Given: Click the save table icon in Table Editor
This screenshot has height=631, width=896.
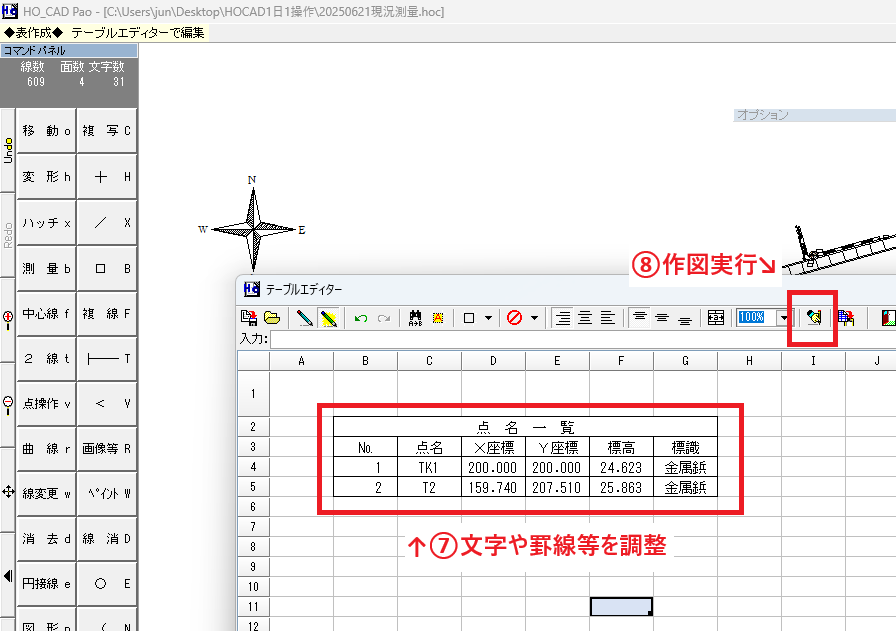Looking at the screenshot, I should [x=249, y=318].
